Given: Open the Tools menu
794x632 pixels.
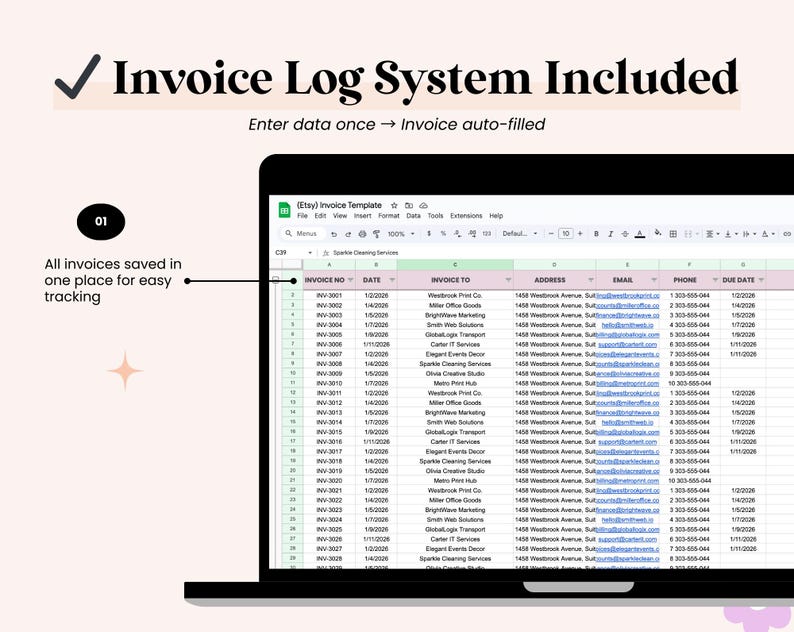Looking at the screenshot, I should click(435, 216).
